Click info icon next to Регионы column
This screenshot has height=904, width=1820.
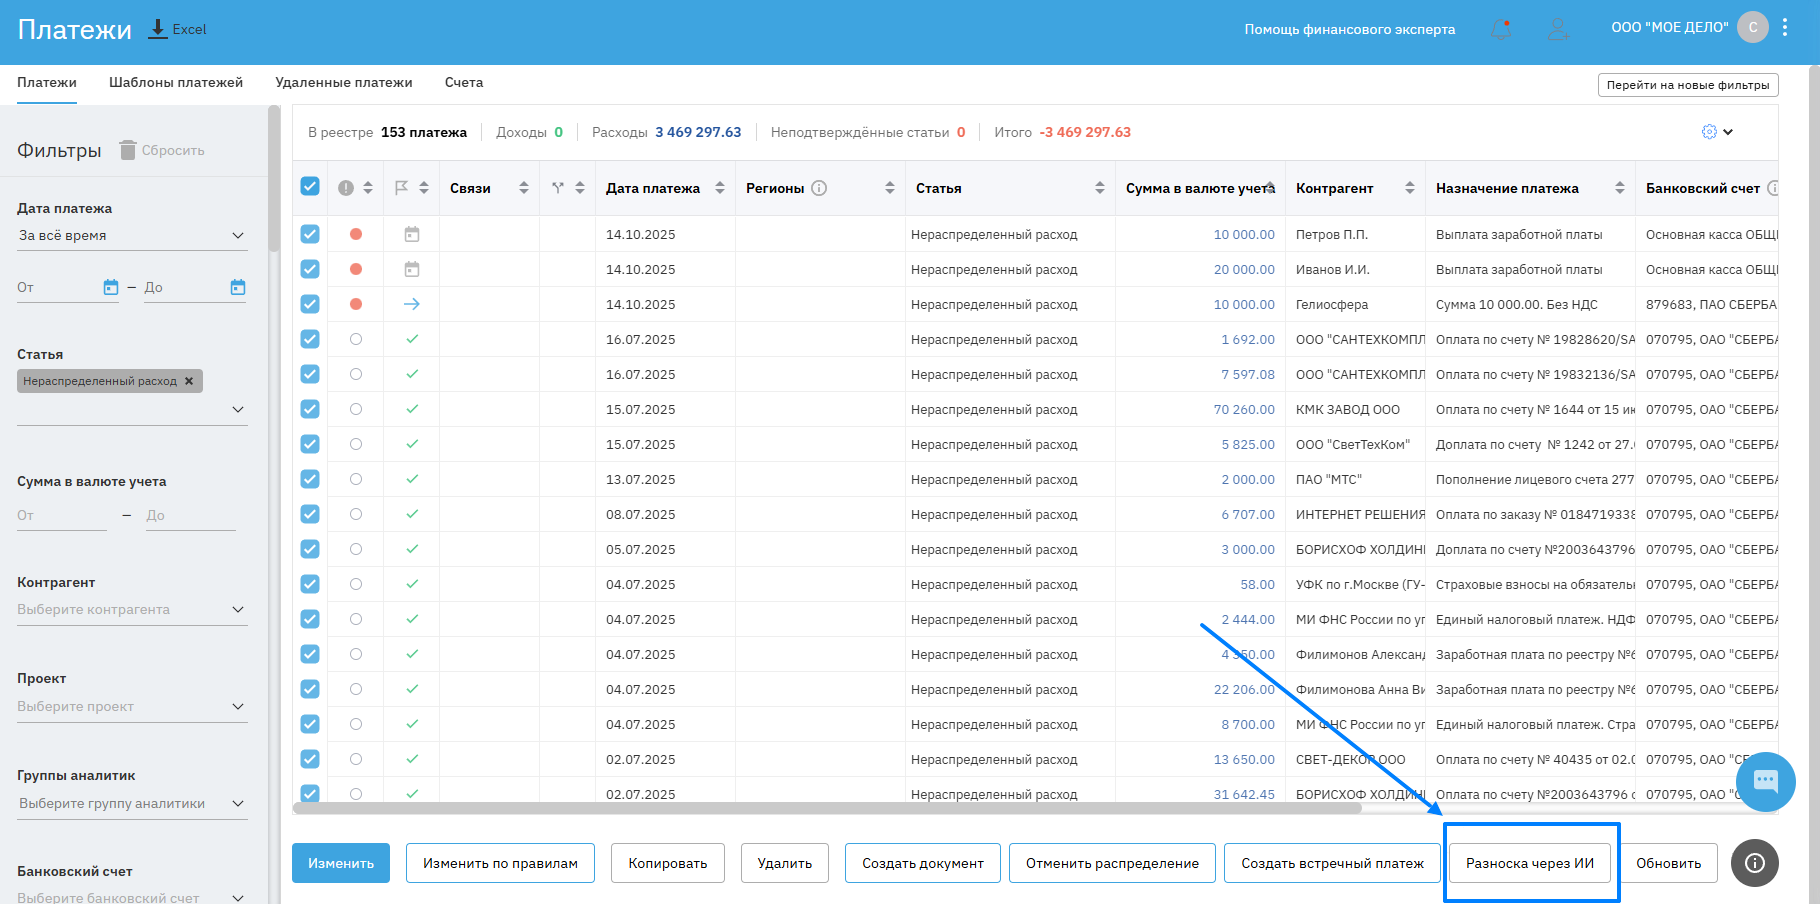pyautogui.click(x=819, y=188)
